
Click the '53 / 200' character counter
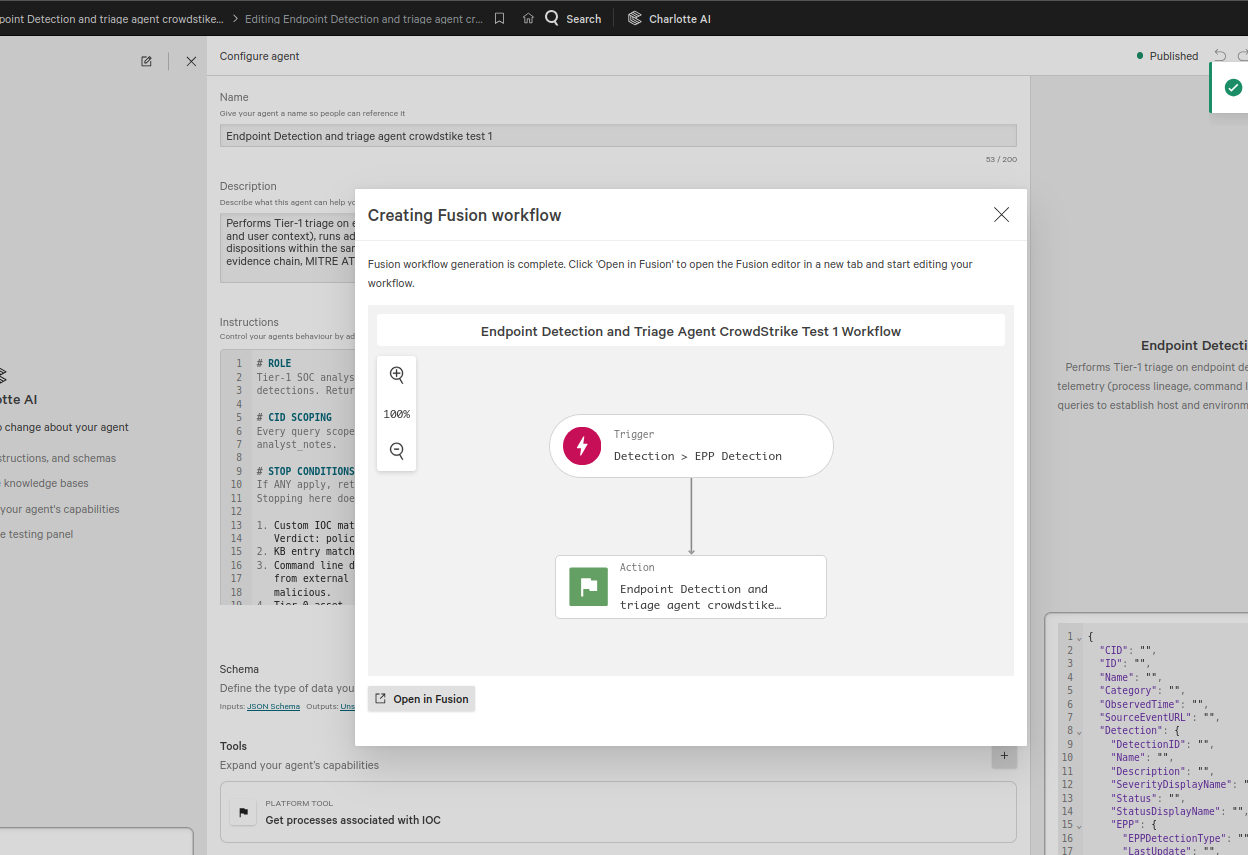point(1001,160)
